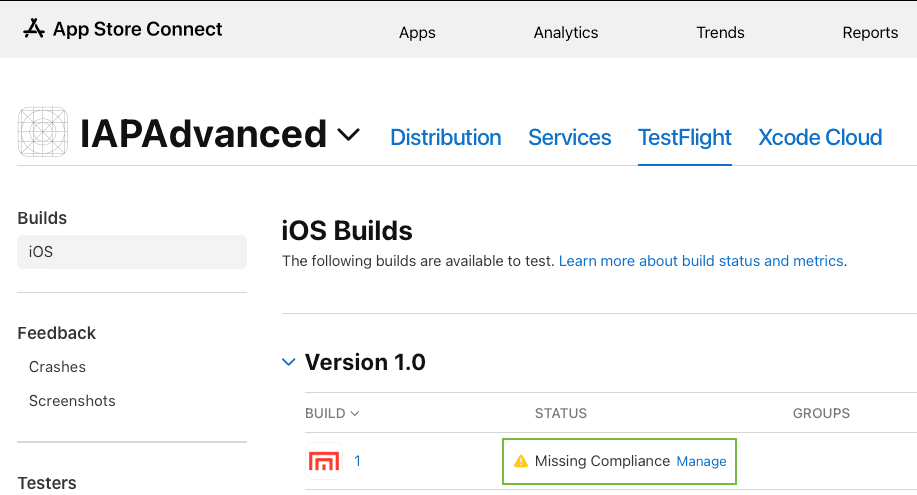This screenshot has height=495, width=917.
Task: Sort by the BUILD column header
Action: pos(332,413)
